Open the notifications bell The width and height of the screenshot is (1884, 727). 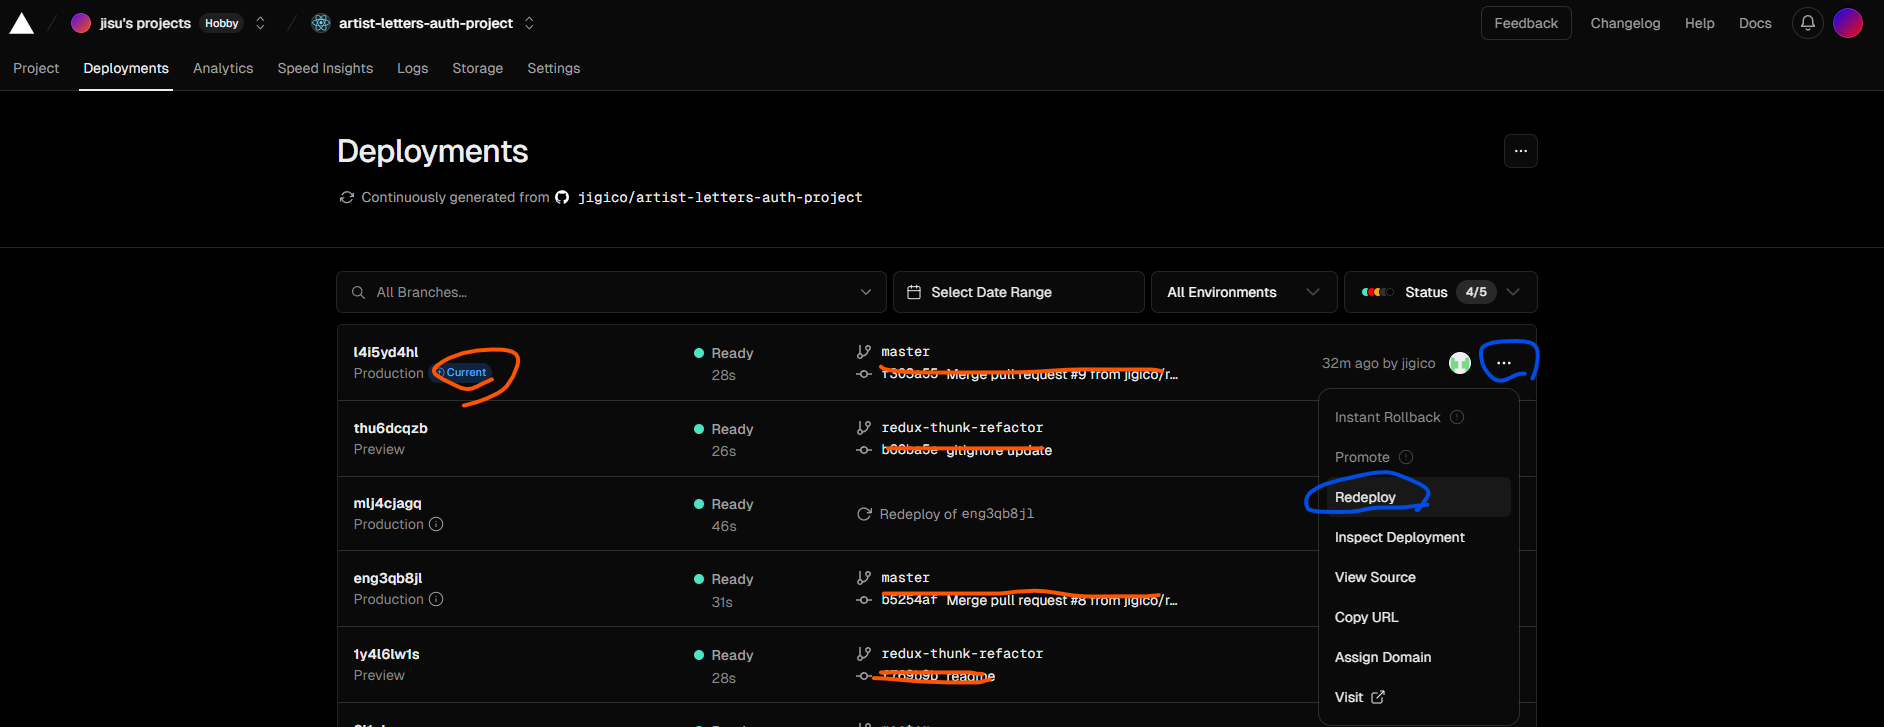point(1808,23)
